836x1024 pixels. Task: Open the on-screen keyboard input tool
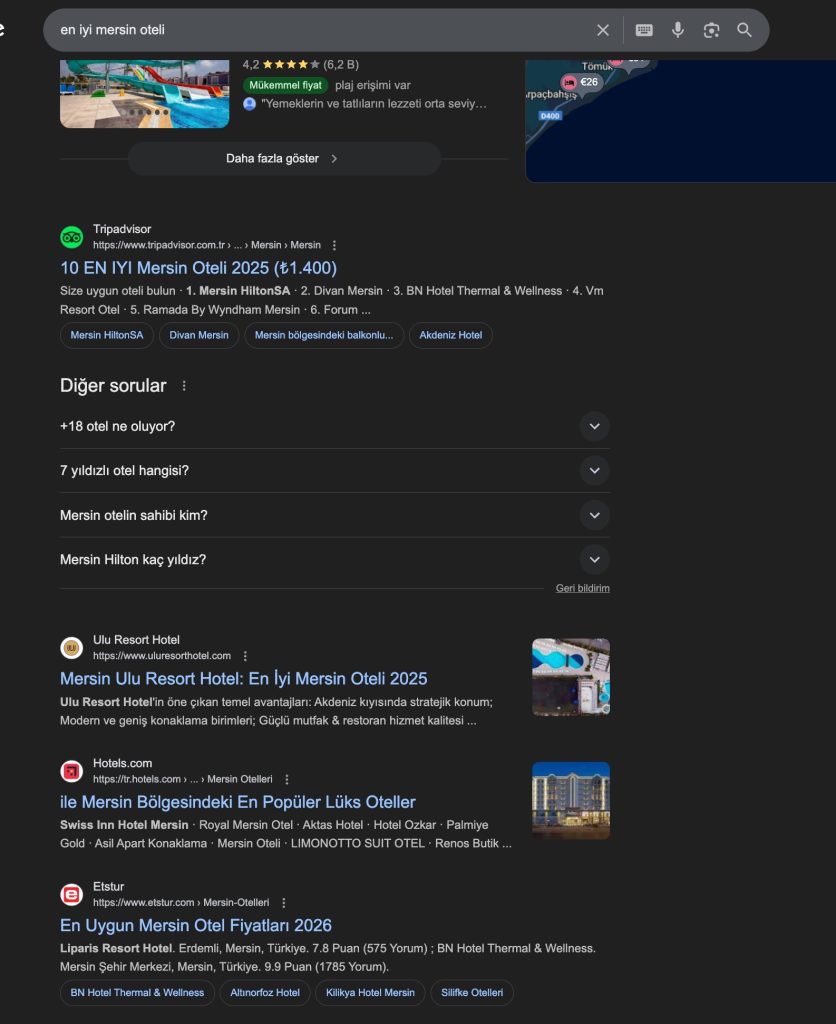coord(644,30)
